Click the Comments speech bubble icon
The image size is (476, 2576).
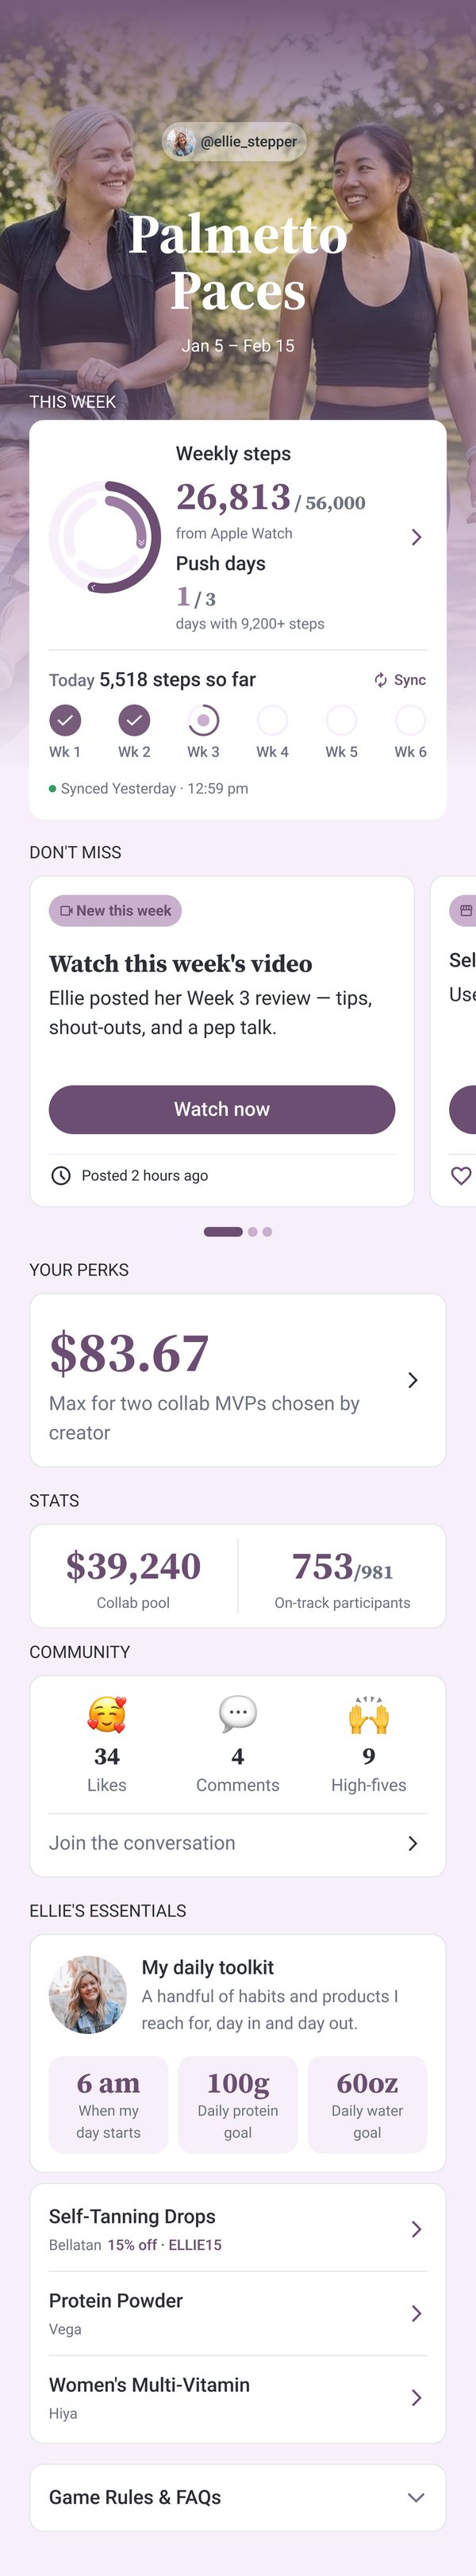(x=238, y=1715)
